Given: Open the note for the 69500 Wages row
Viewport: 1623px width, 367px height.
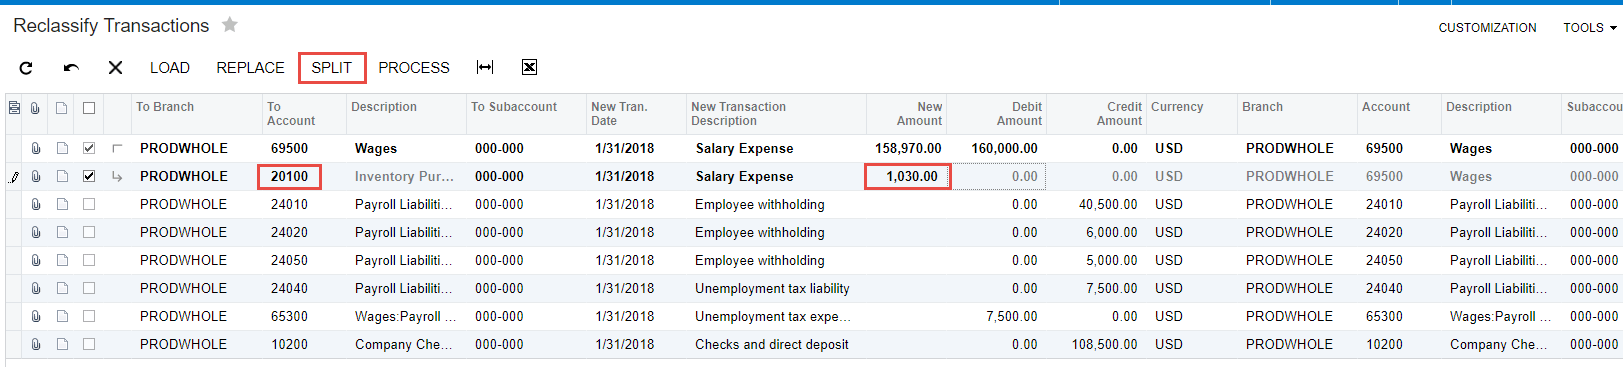Looking at the screenshot, I should (x=62, y=148).
